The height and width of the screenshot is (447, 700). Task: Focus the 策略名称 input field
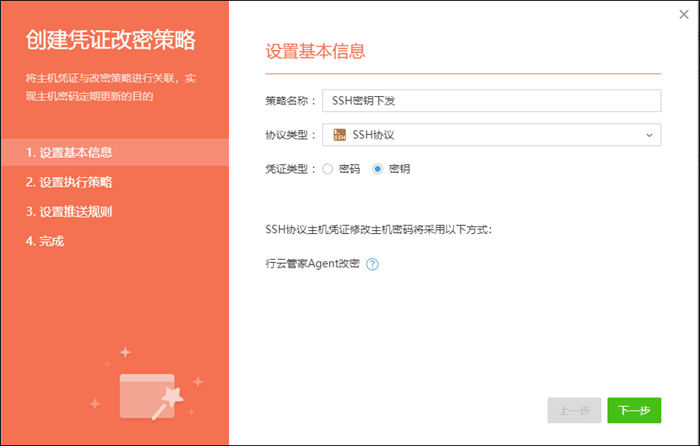(491, 100)
